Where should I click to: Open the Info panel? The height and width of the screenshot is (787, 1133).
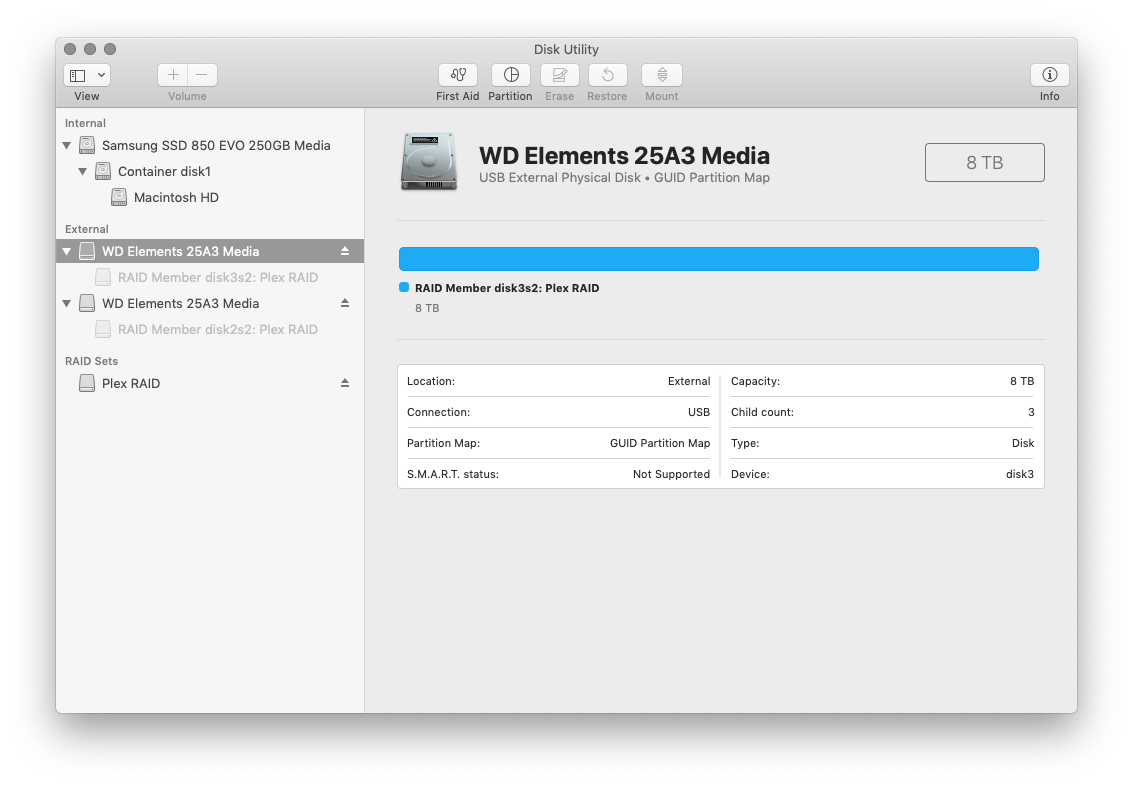[x=1049, y=75]
